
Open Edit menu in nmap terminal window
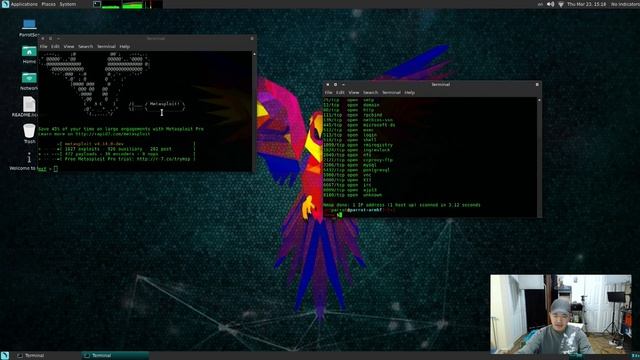point(340,93)
